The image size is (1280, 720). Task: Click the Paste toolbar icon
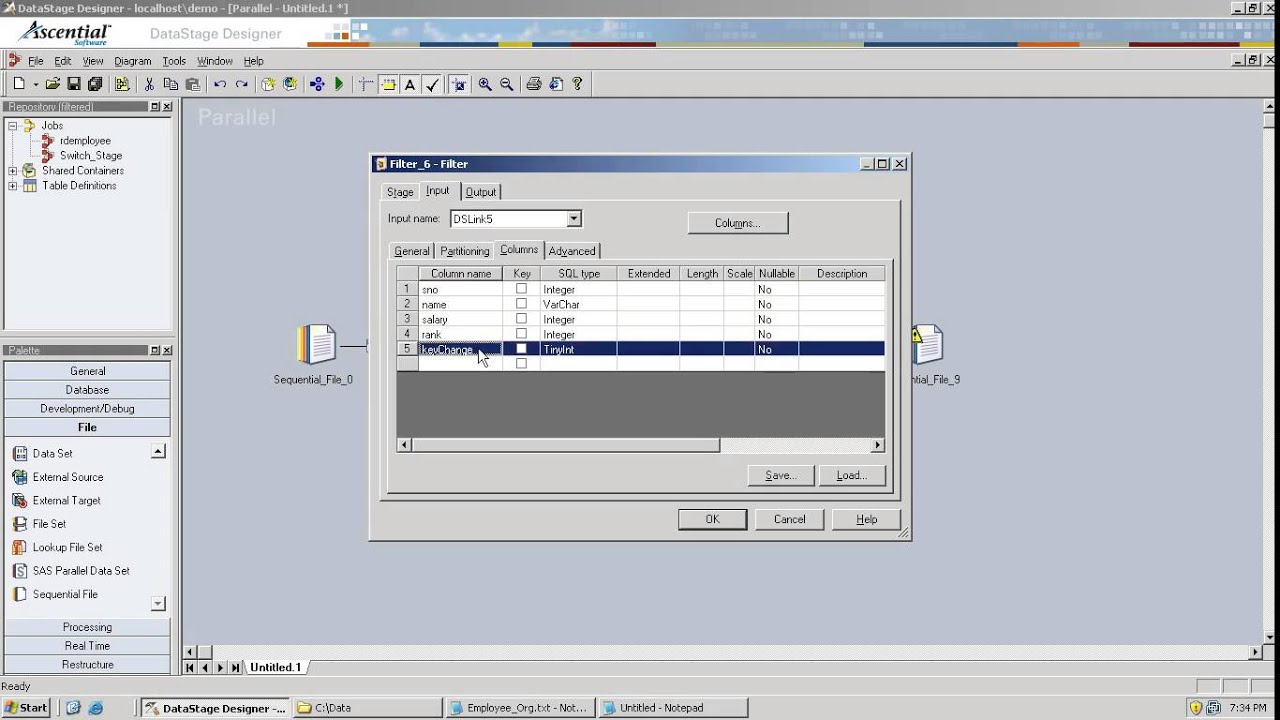pos(193,85)
